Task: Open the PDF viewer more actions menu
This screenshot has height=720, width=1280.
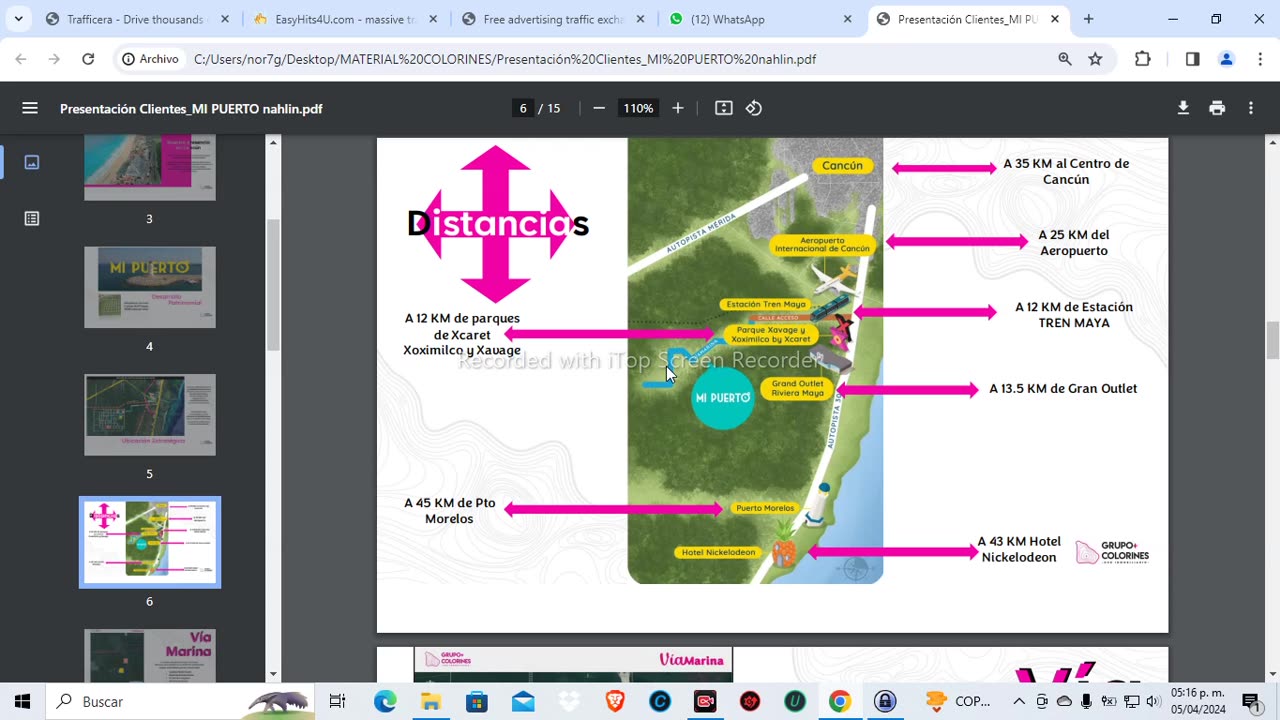Action: coord(1251,108)
